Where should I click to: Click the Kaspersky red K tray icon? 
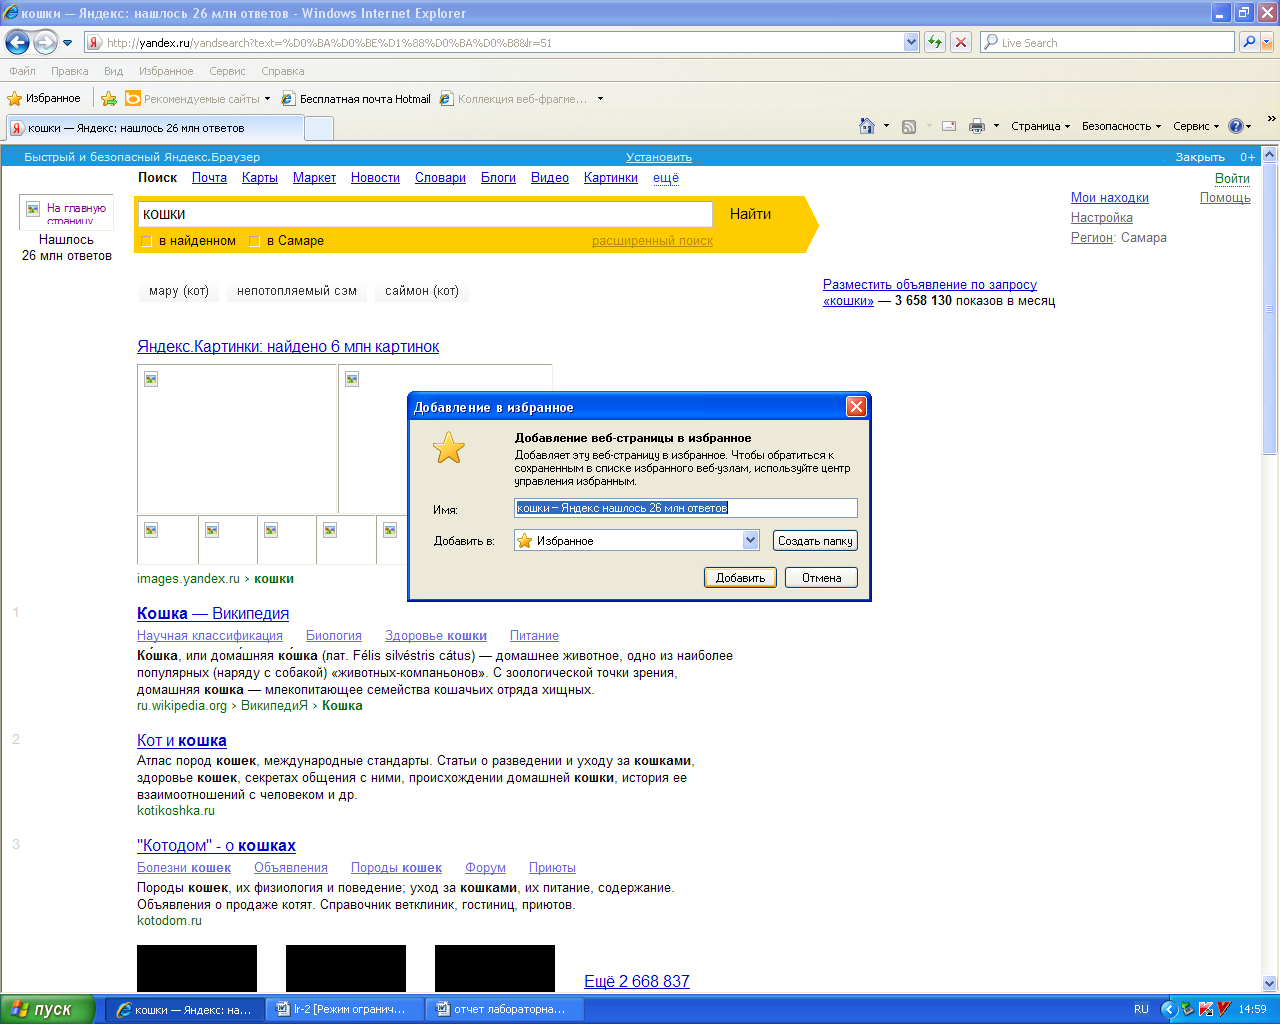1207,1009
